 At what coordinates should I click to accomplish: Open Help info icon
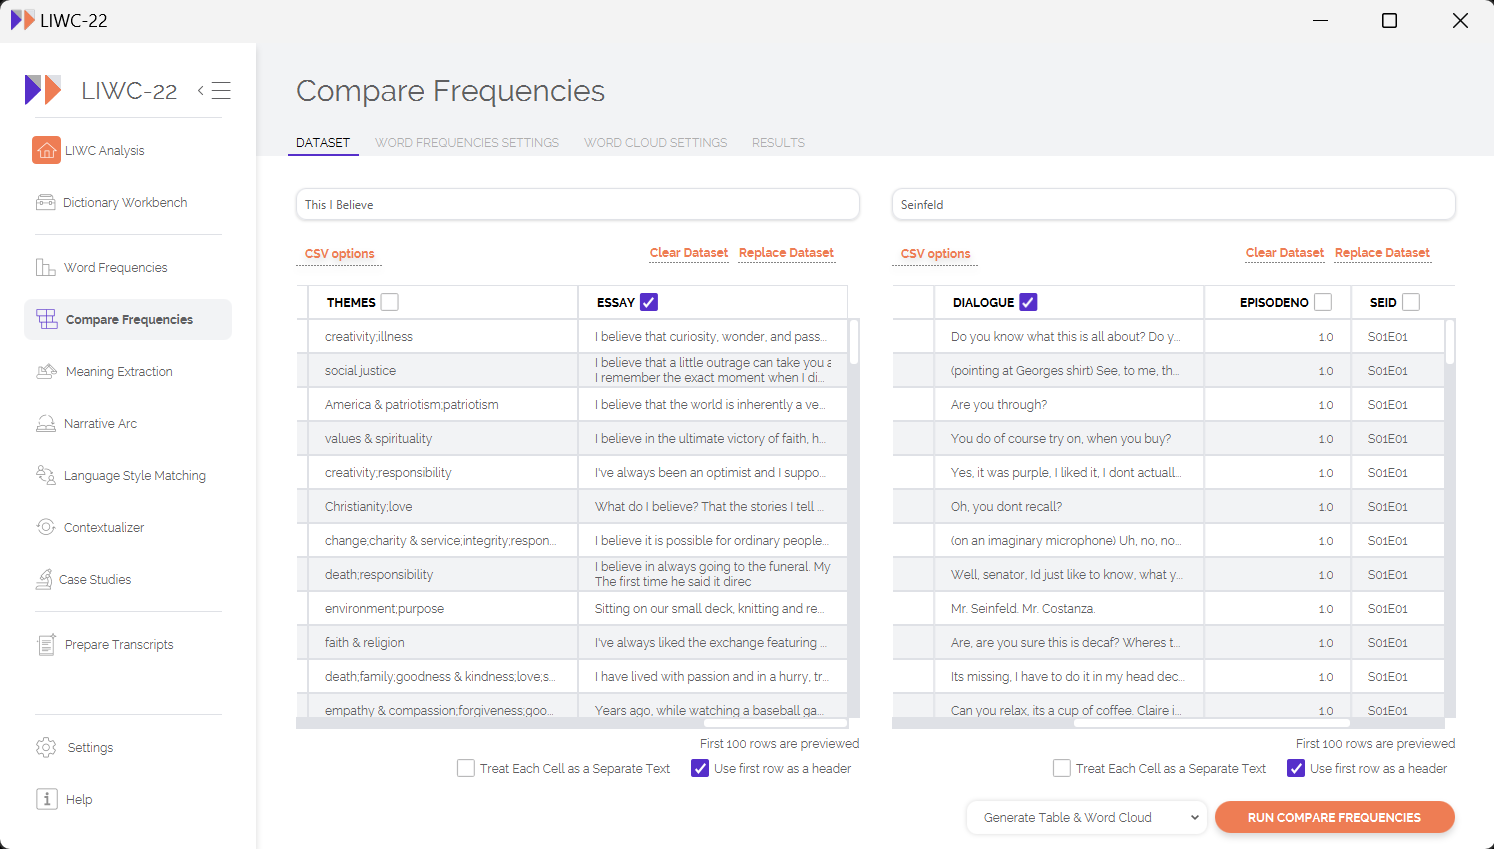point(46,799)
